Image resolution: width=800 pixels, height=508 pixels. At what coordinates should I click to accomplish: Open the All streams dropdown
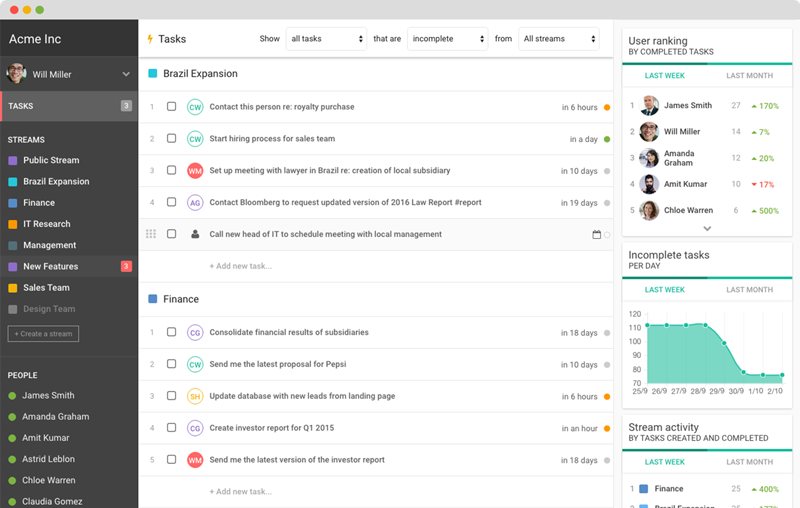559,39
